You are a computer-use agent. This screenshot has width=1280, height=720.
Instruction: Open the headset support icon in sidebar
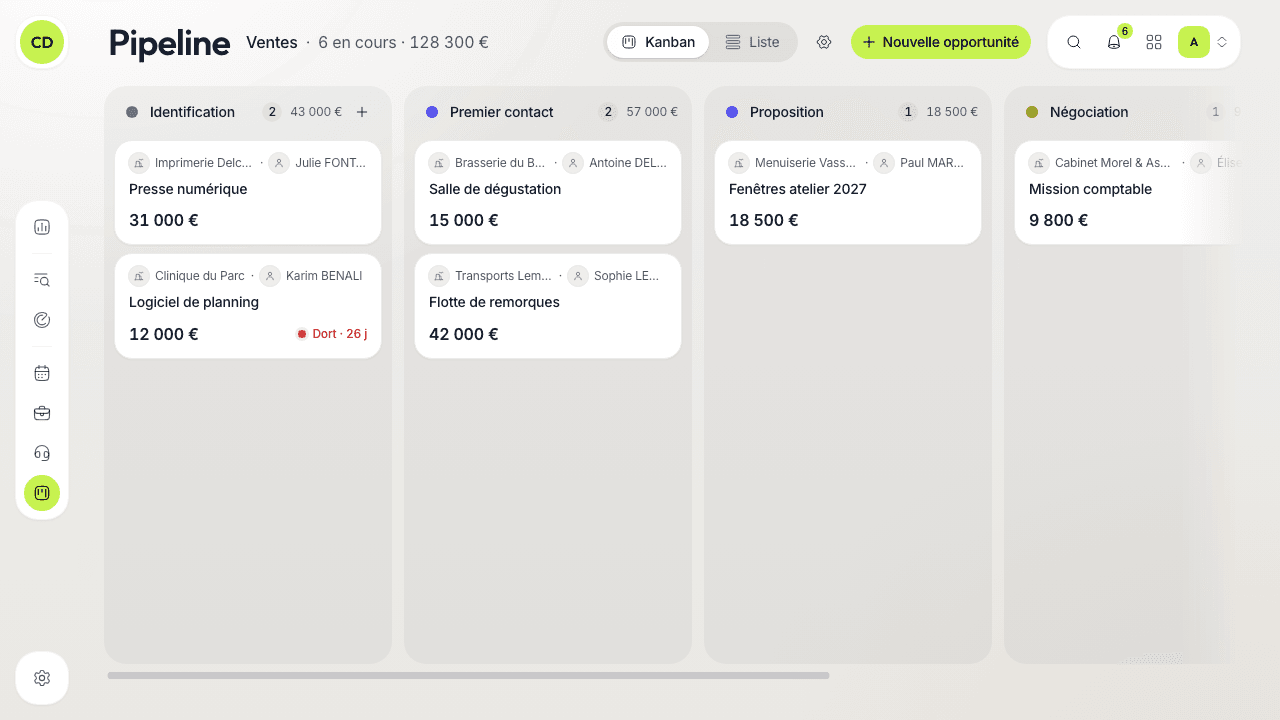point(42,453)
